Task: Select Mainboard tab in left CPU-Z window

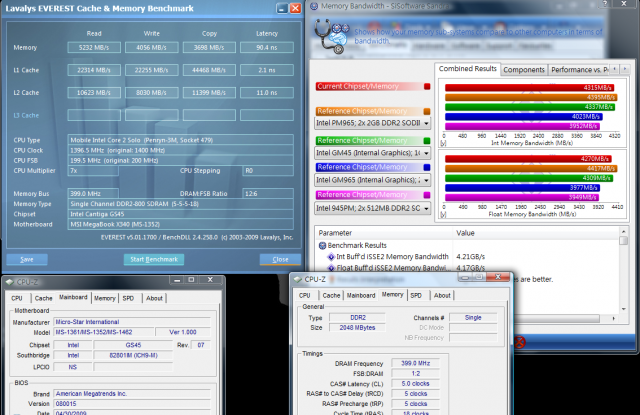Action: pos(73,297)
